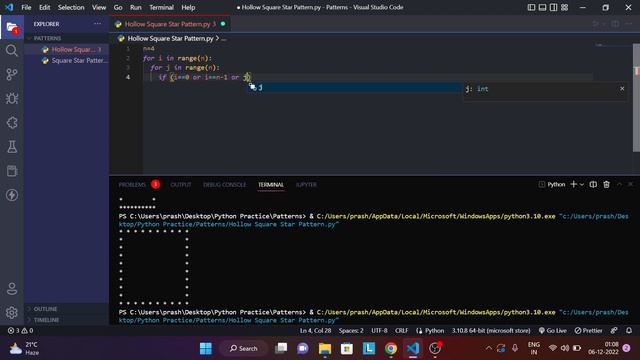Open the Run and Debug view
The width and height of the screenshot is (640, 360).
11,98
